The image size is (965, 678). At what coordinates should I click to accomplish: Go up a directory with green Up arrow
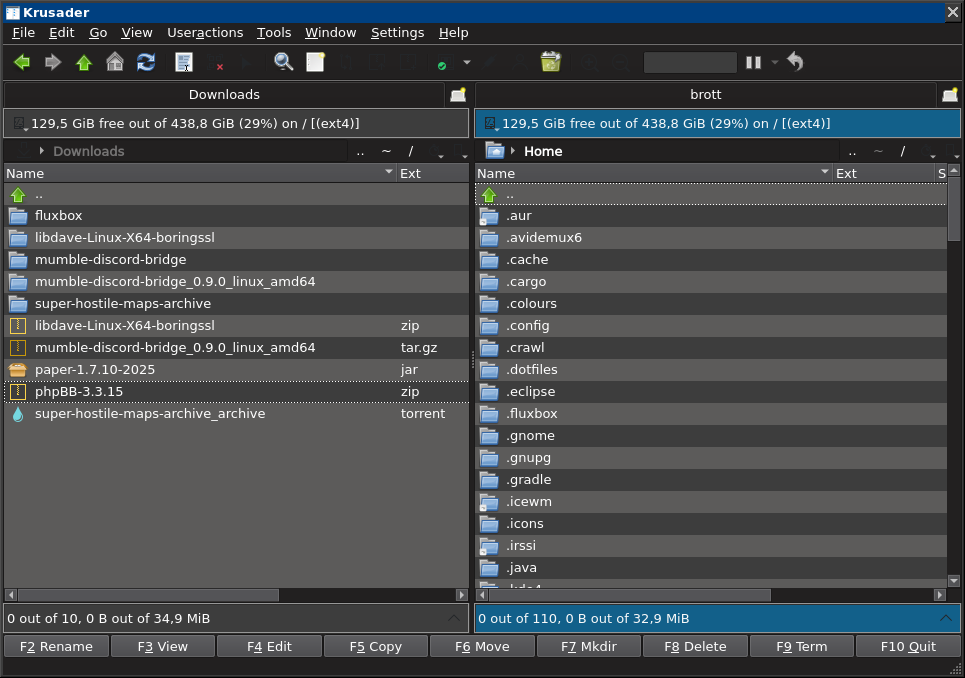pyautogui.click(x=84, y=62)
